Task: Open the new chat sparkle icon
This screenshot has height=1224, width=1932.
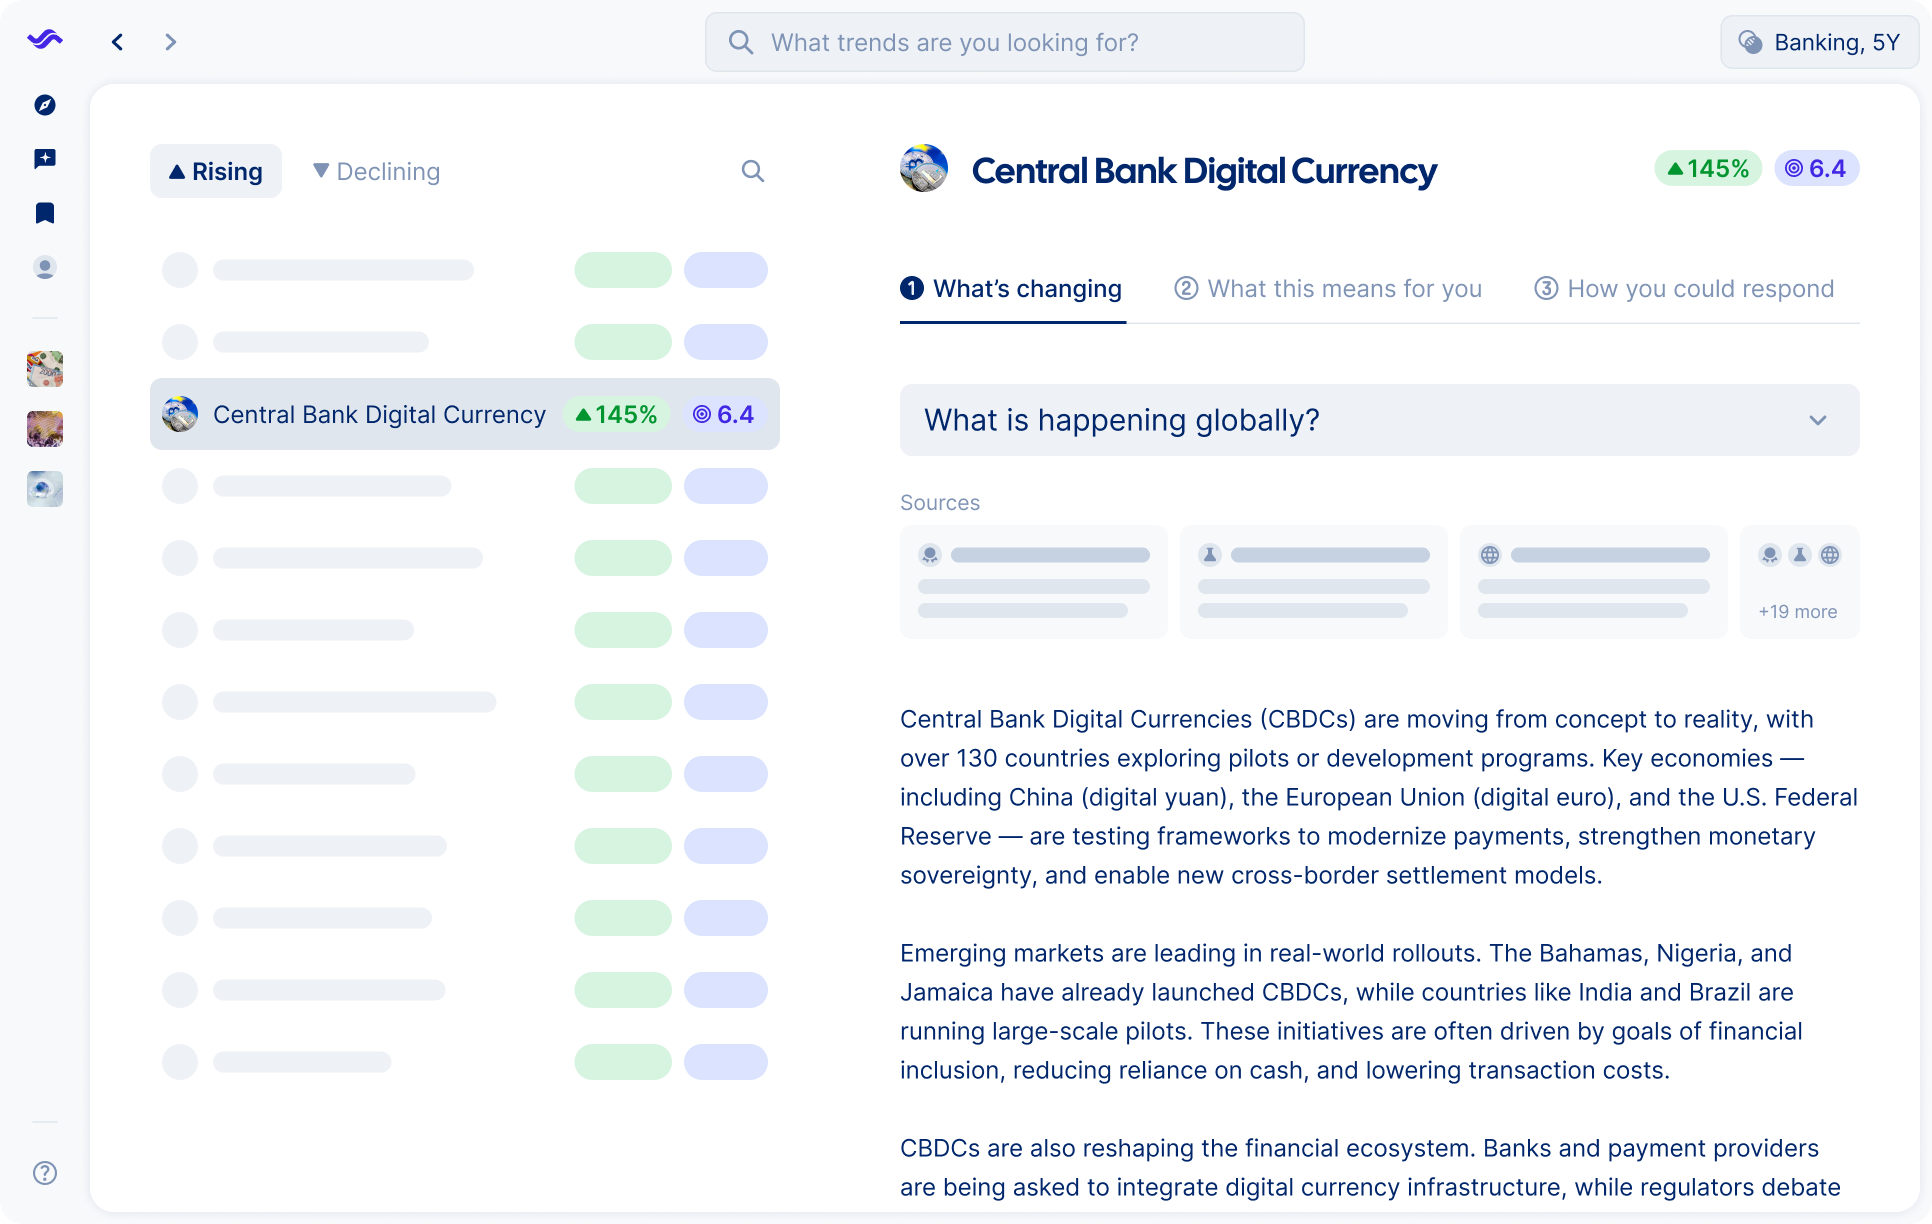Action: (x=45, y=159)
